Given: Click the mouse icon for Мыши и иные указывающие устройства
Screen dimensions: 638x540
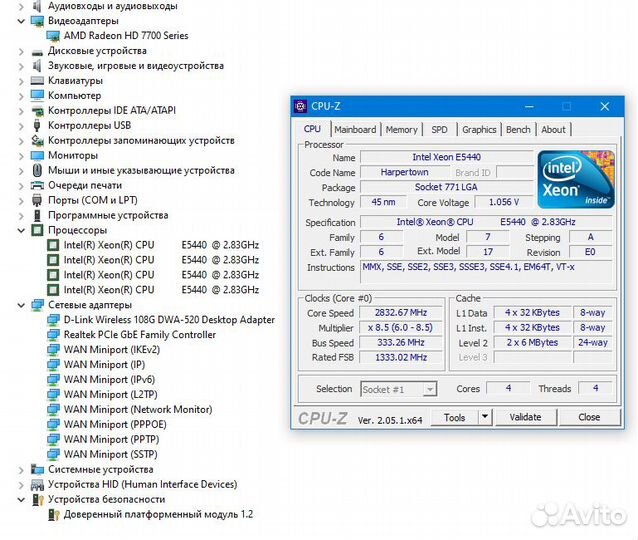Looking at the screenshot, I should click(x=37, y=170).
